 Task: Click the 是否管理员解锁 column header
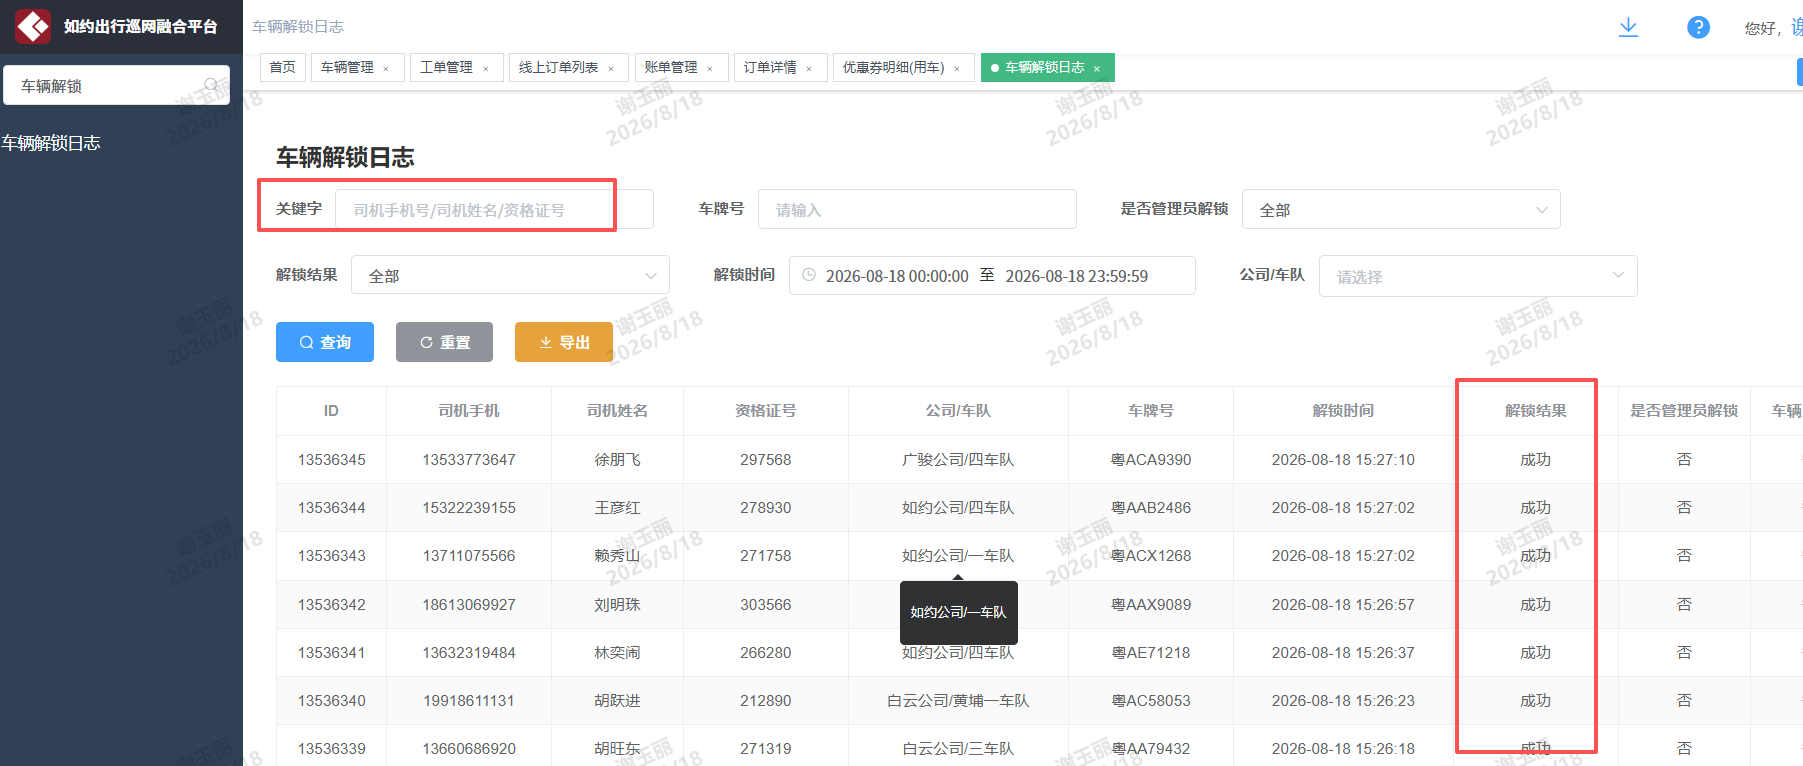(x=1684, y=411)
